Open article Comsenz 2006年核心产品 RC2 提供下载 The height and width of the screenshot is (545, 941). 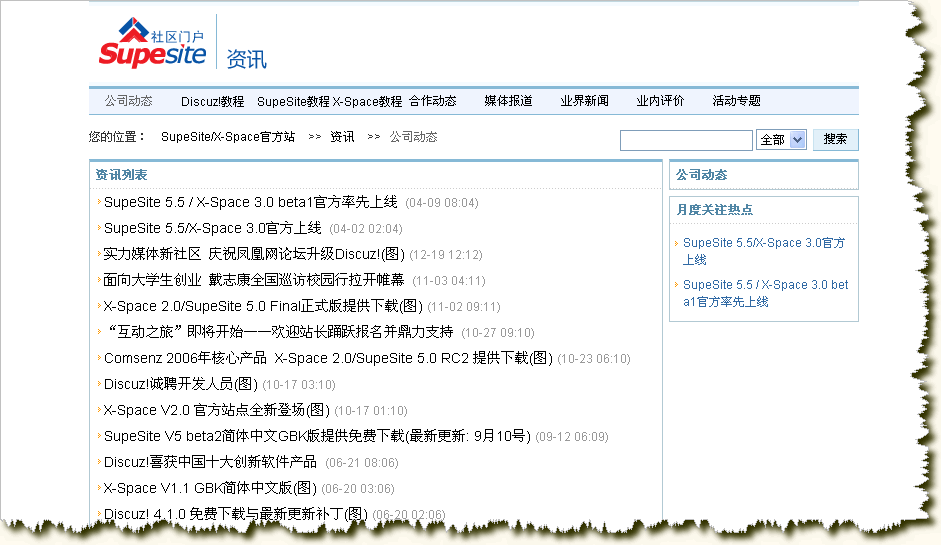pos(328,358)
